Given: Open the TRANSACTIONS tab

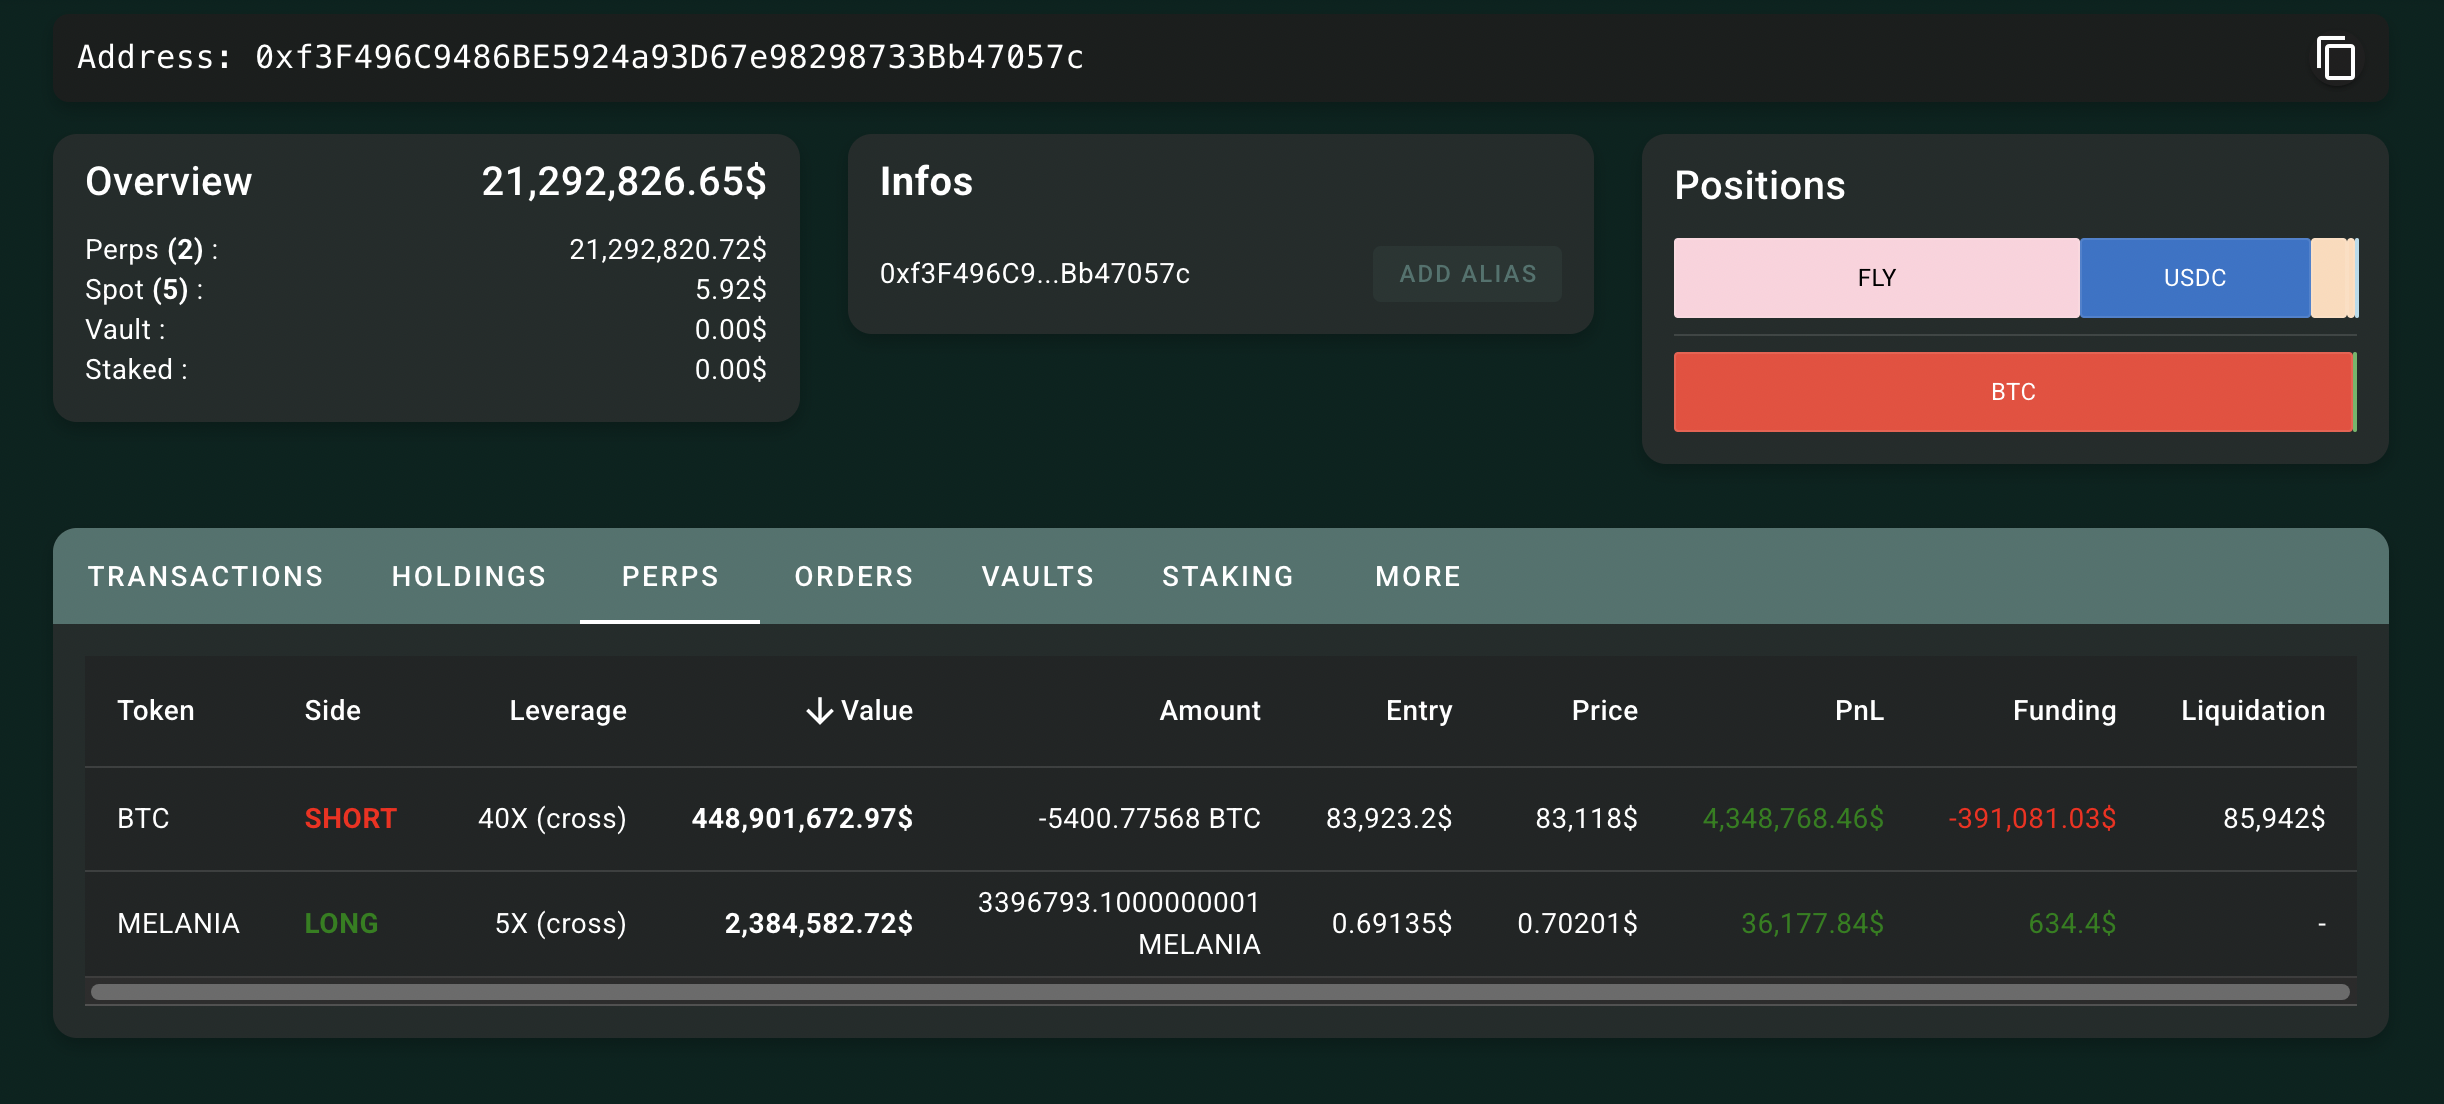Looking at the screenshot, I should [206, 576].
